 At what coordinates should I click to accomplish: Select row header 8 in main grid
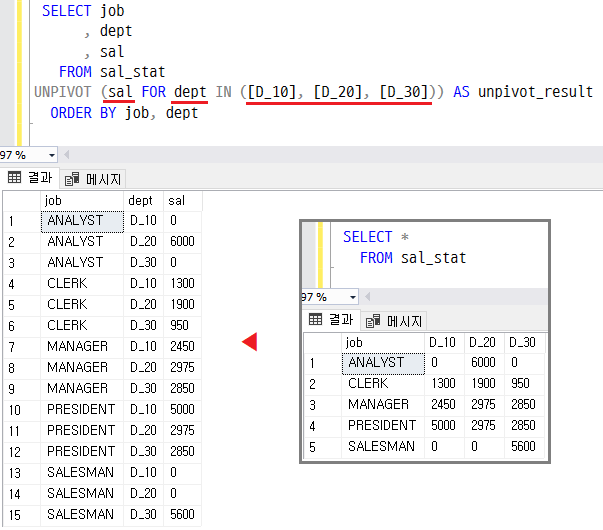coord(22,368)
